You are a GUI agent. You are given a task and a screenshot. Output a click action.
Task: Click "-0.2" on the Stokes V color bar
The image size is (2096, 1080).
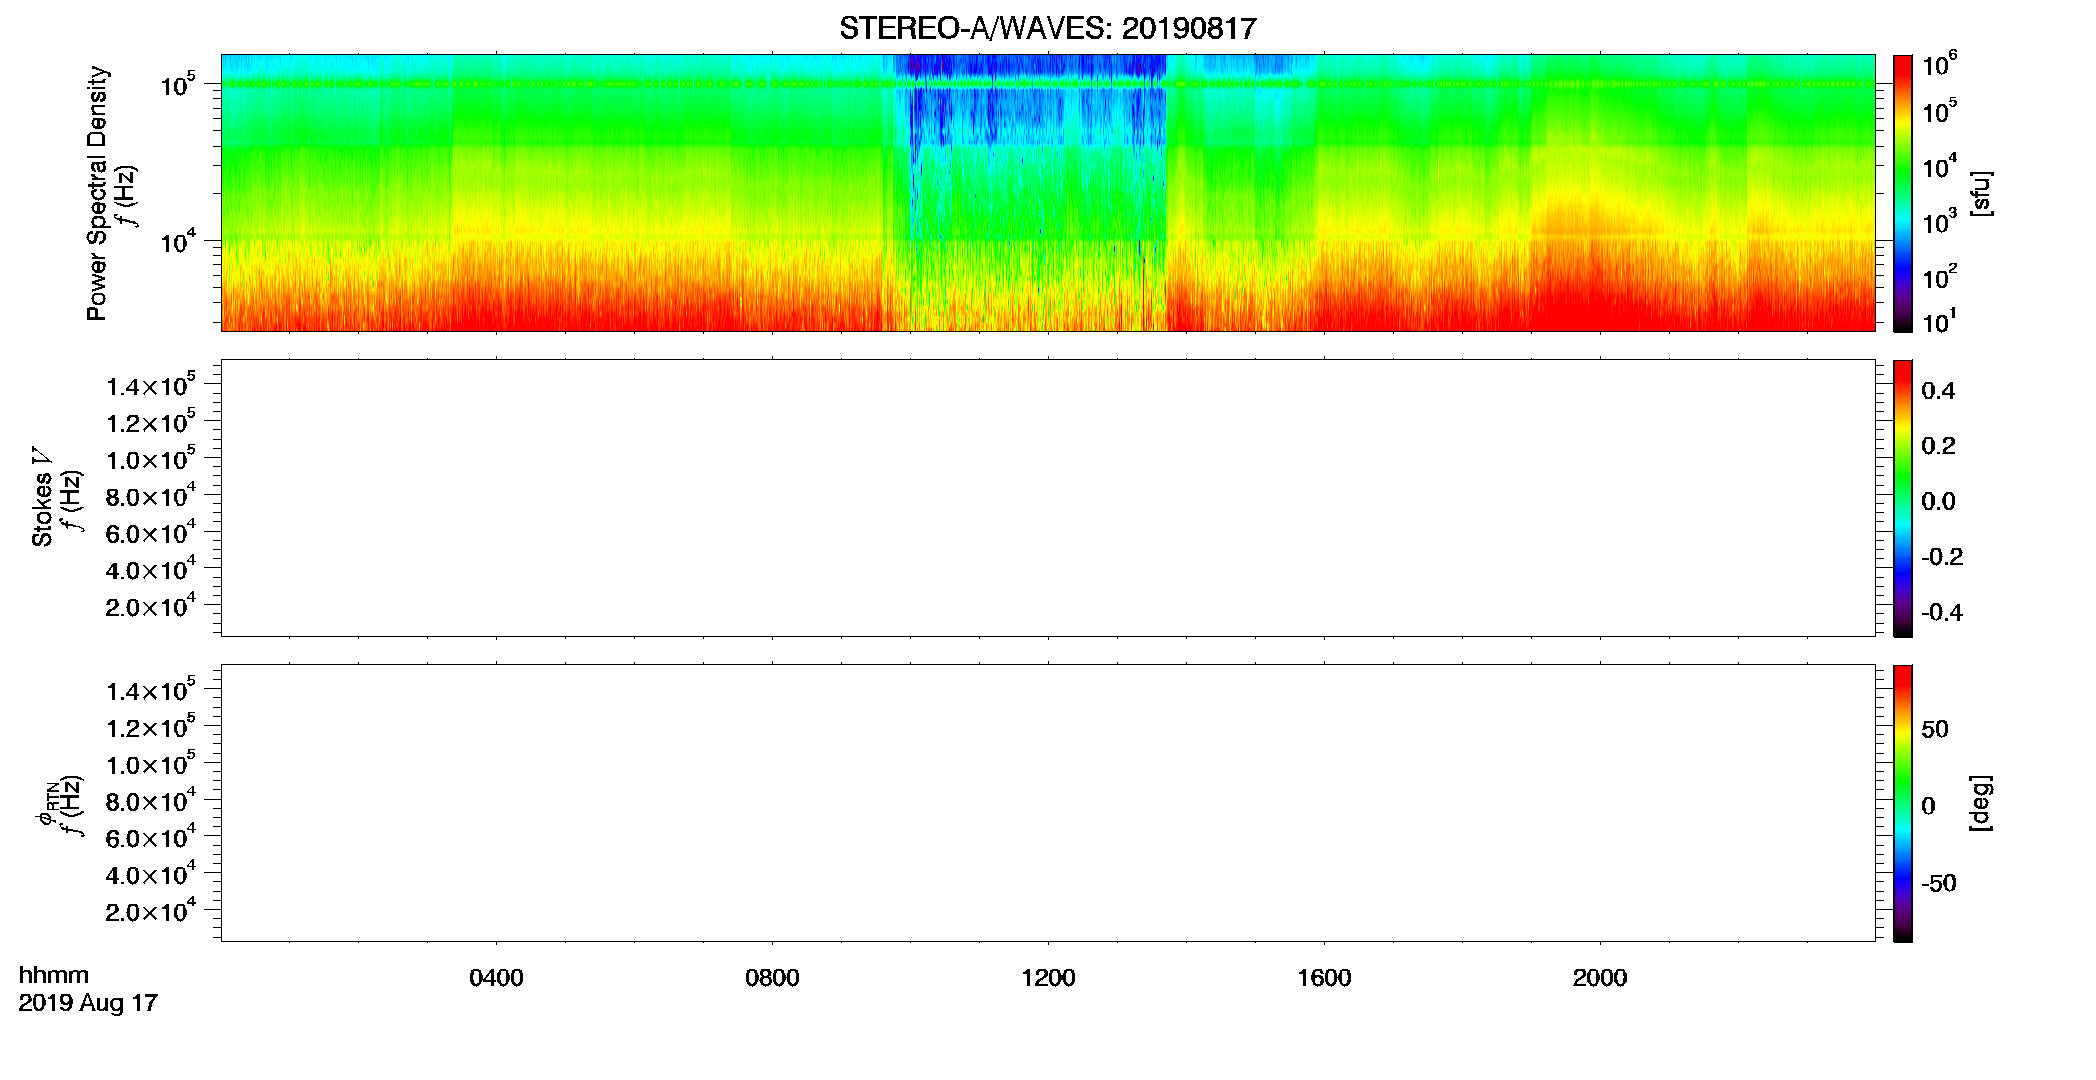(x=1942, y=557)
